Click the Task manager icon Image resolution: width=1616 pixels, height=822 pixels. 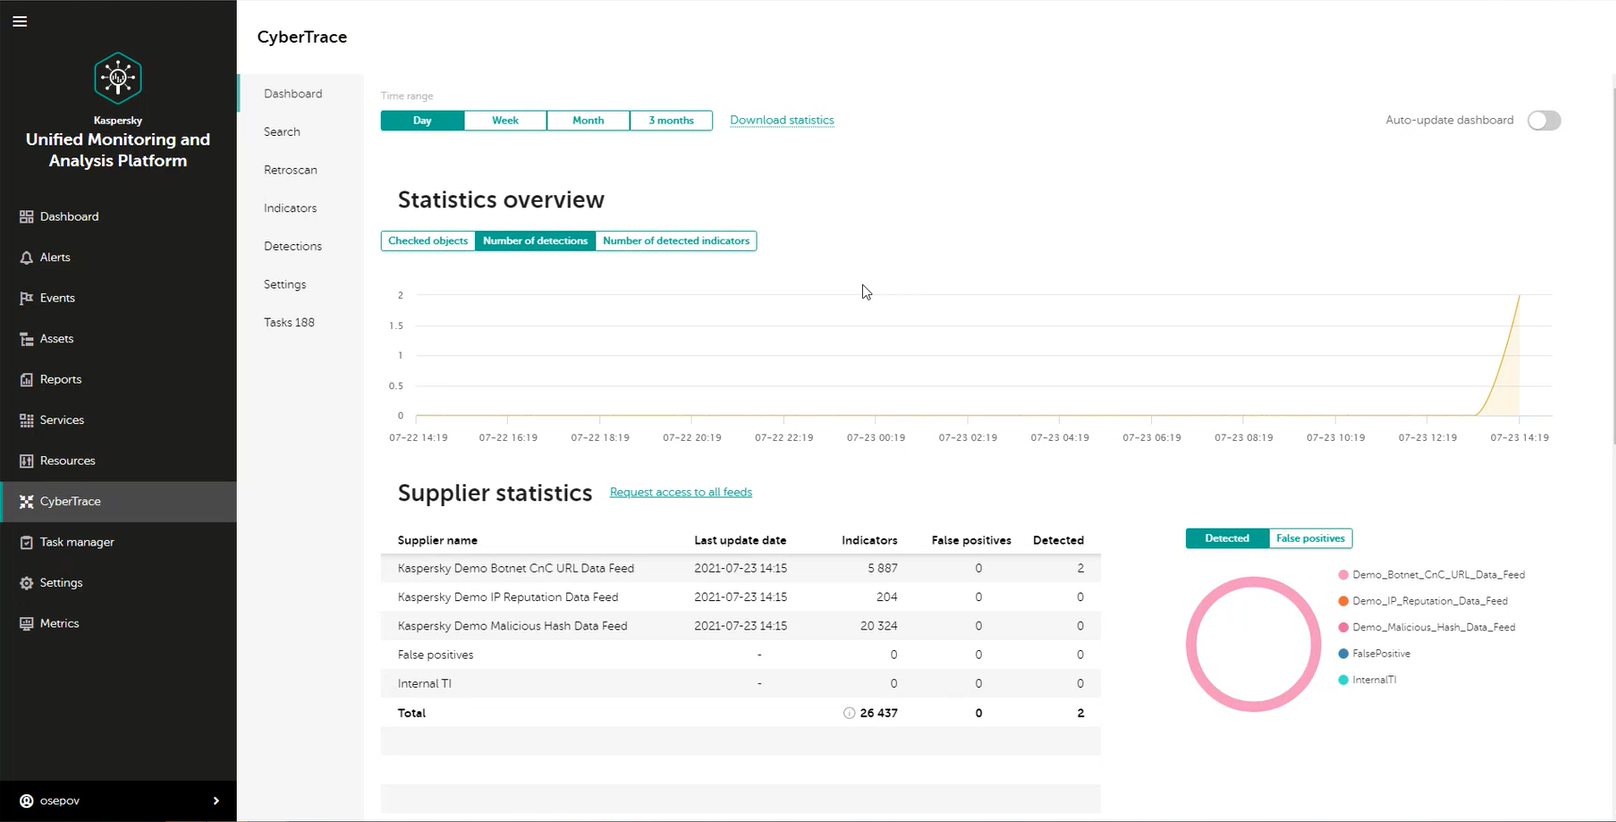(26, 542)
